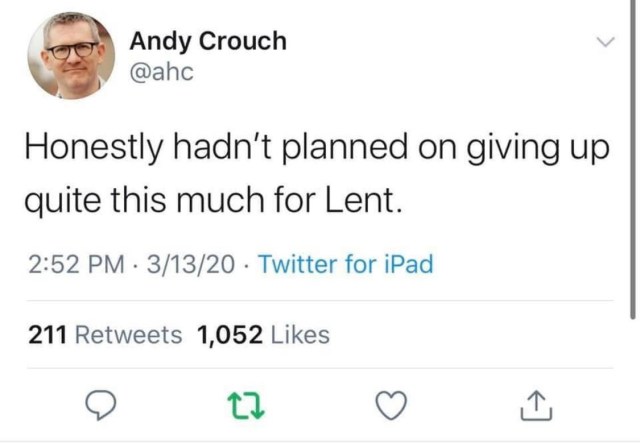The image size is (640, 444).
Task: Open the Andy Crouch display name
Action: pyautogui.click(x=208, y=41)
